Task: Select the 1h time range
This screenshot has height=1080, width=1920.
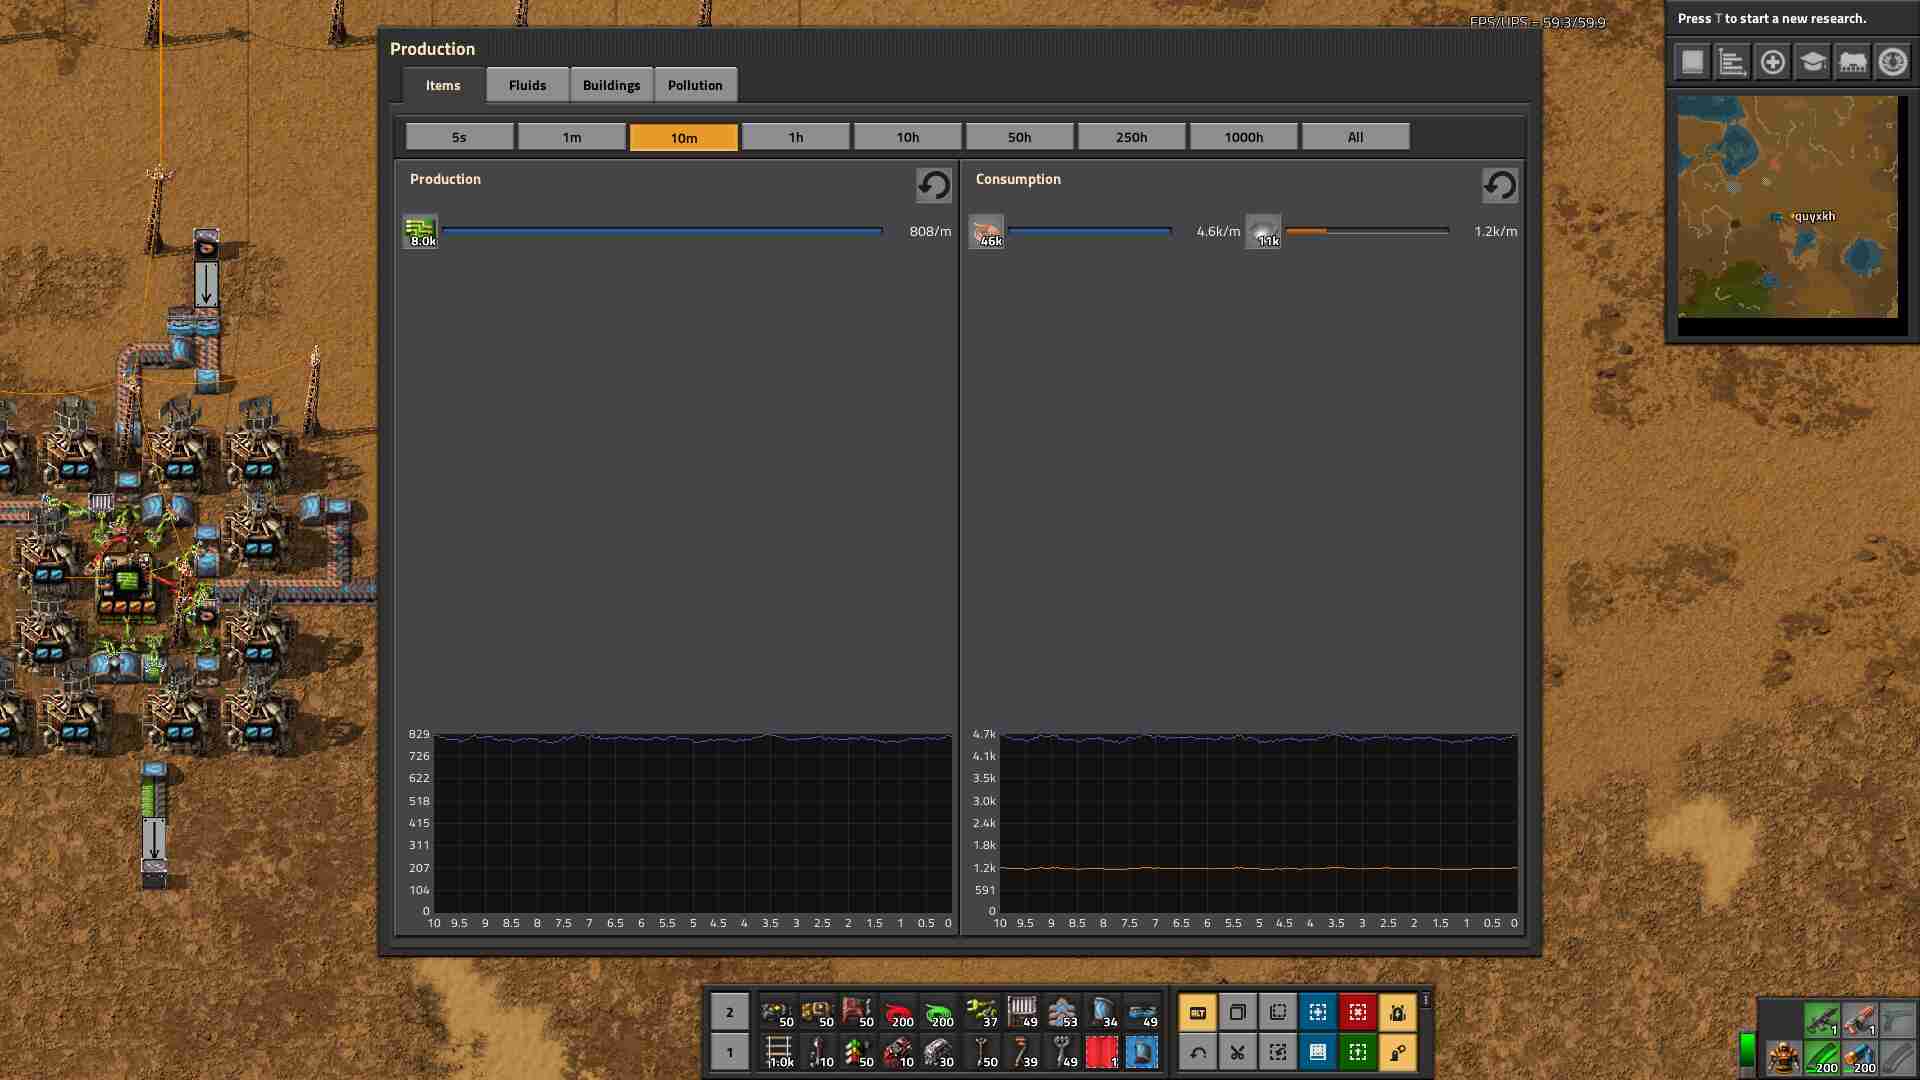Action: pos(796,137)
